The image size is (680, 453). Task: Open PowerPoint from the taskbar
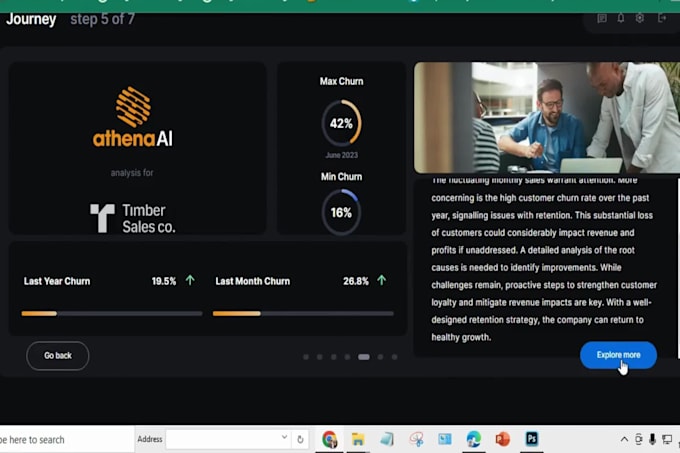[x=503, y=439]
